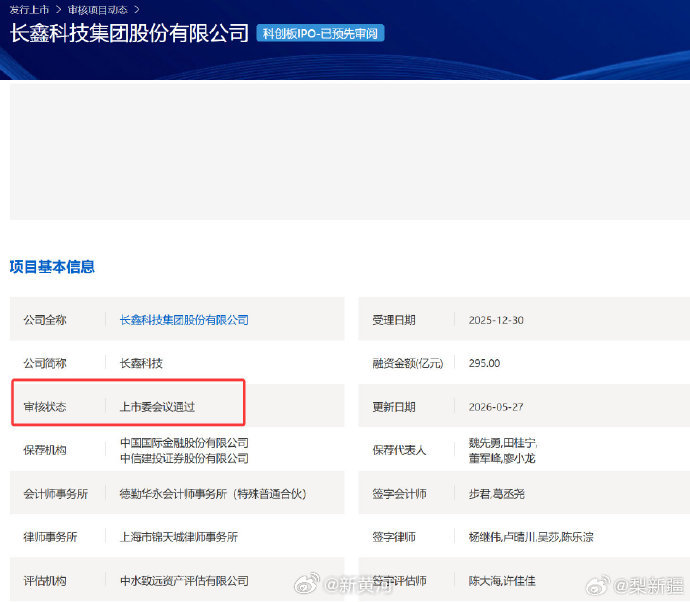Click the 融资金额(亿元) label
The width and height of the screenshot is (690, 602).
[407, 363]
